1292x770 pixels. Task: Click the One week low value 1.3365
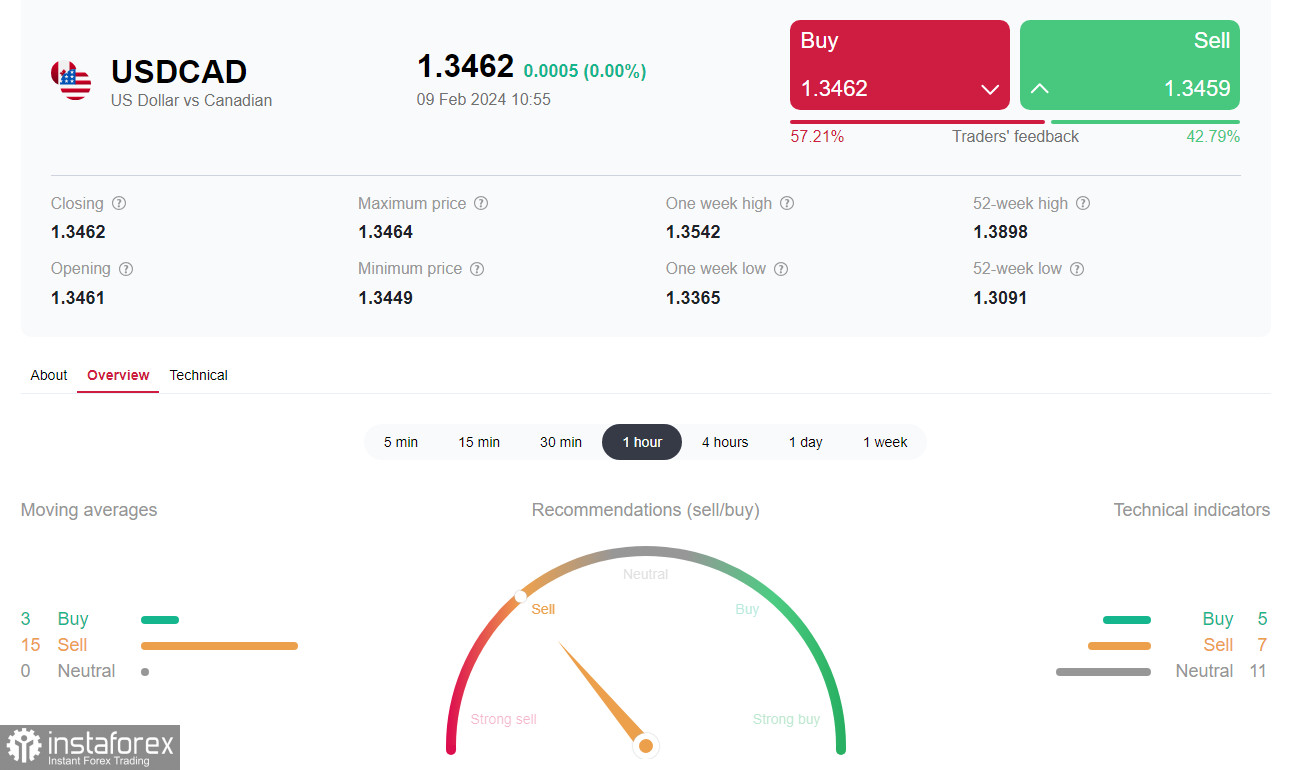point(693,298)
